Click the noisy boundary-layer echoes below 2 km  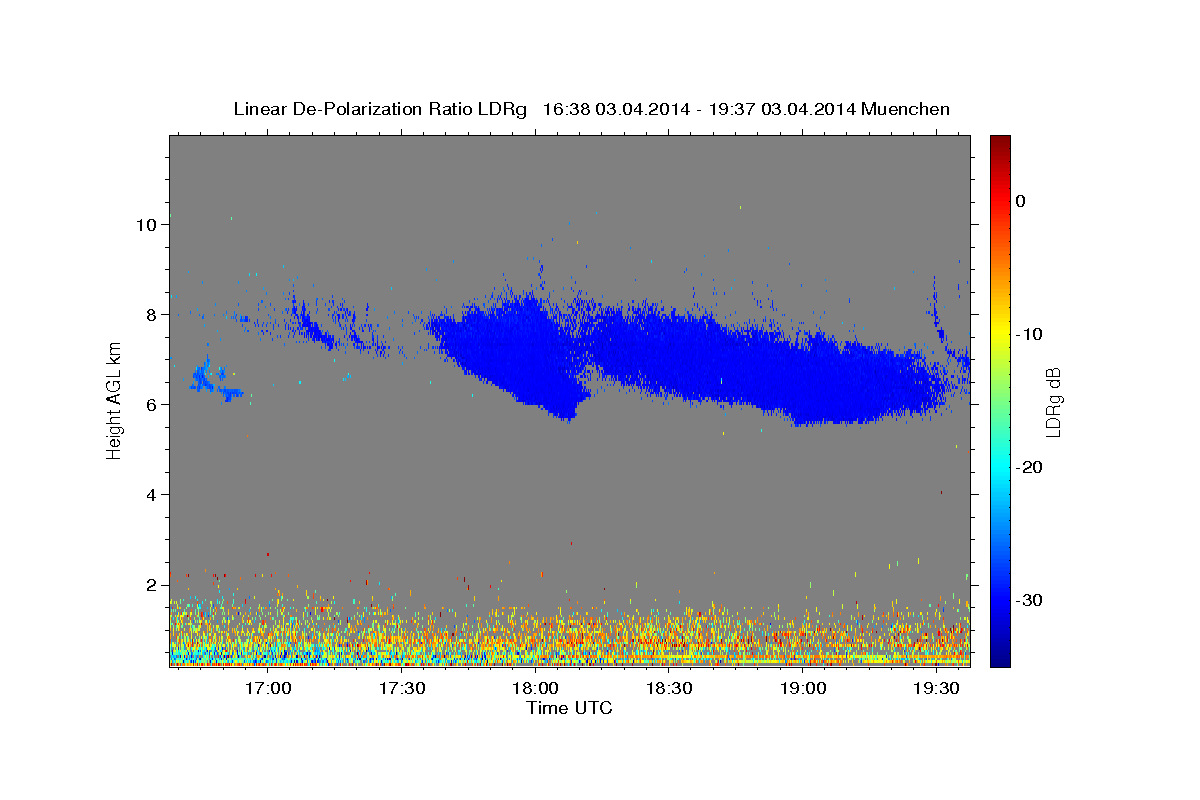pos(569,628)
